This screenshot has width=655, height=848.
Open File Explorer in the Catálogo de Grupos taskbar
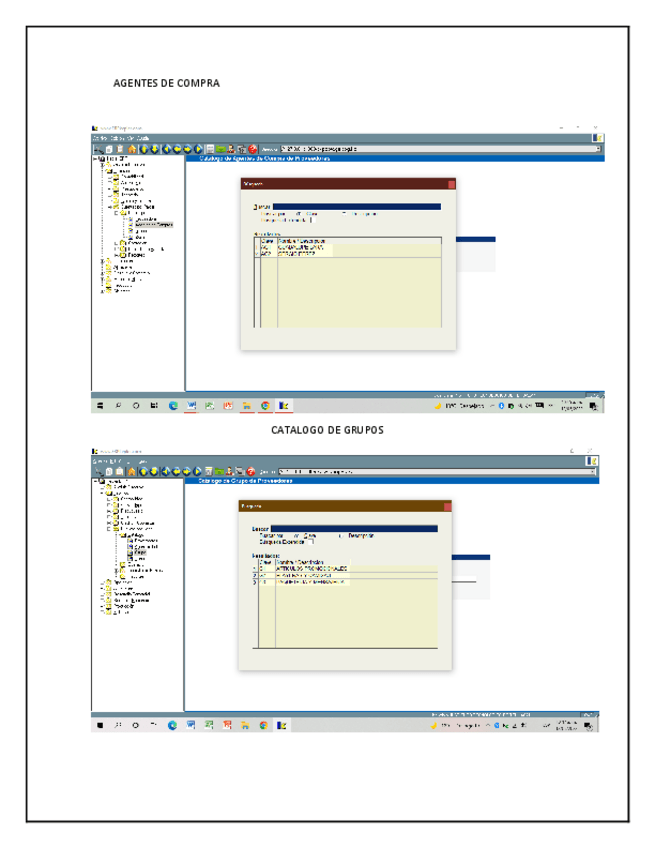pyautogui.click(x=246, y=725)
